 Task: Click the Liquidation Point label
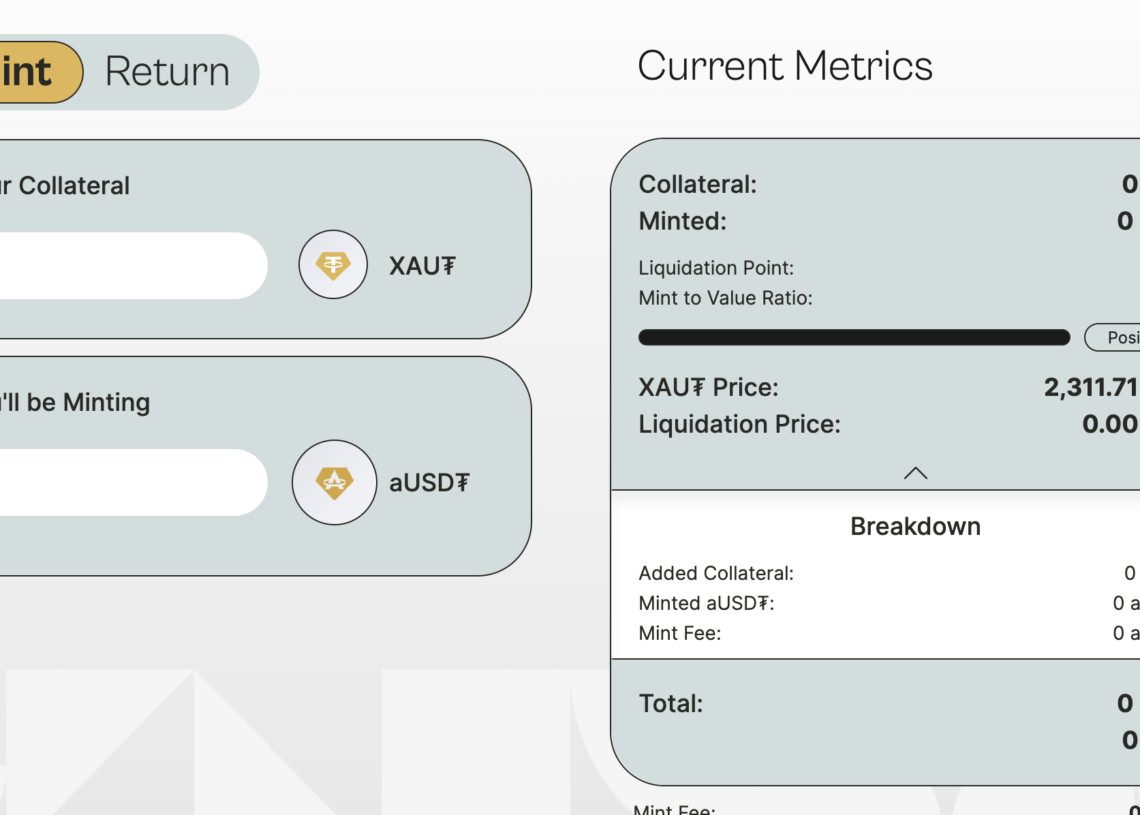coord(716,268)
